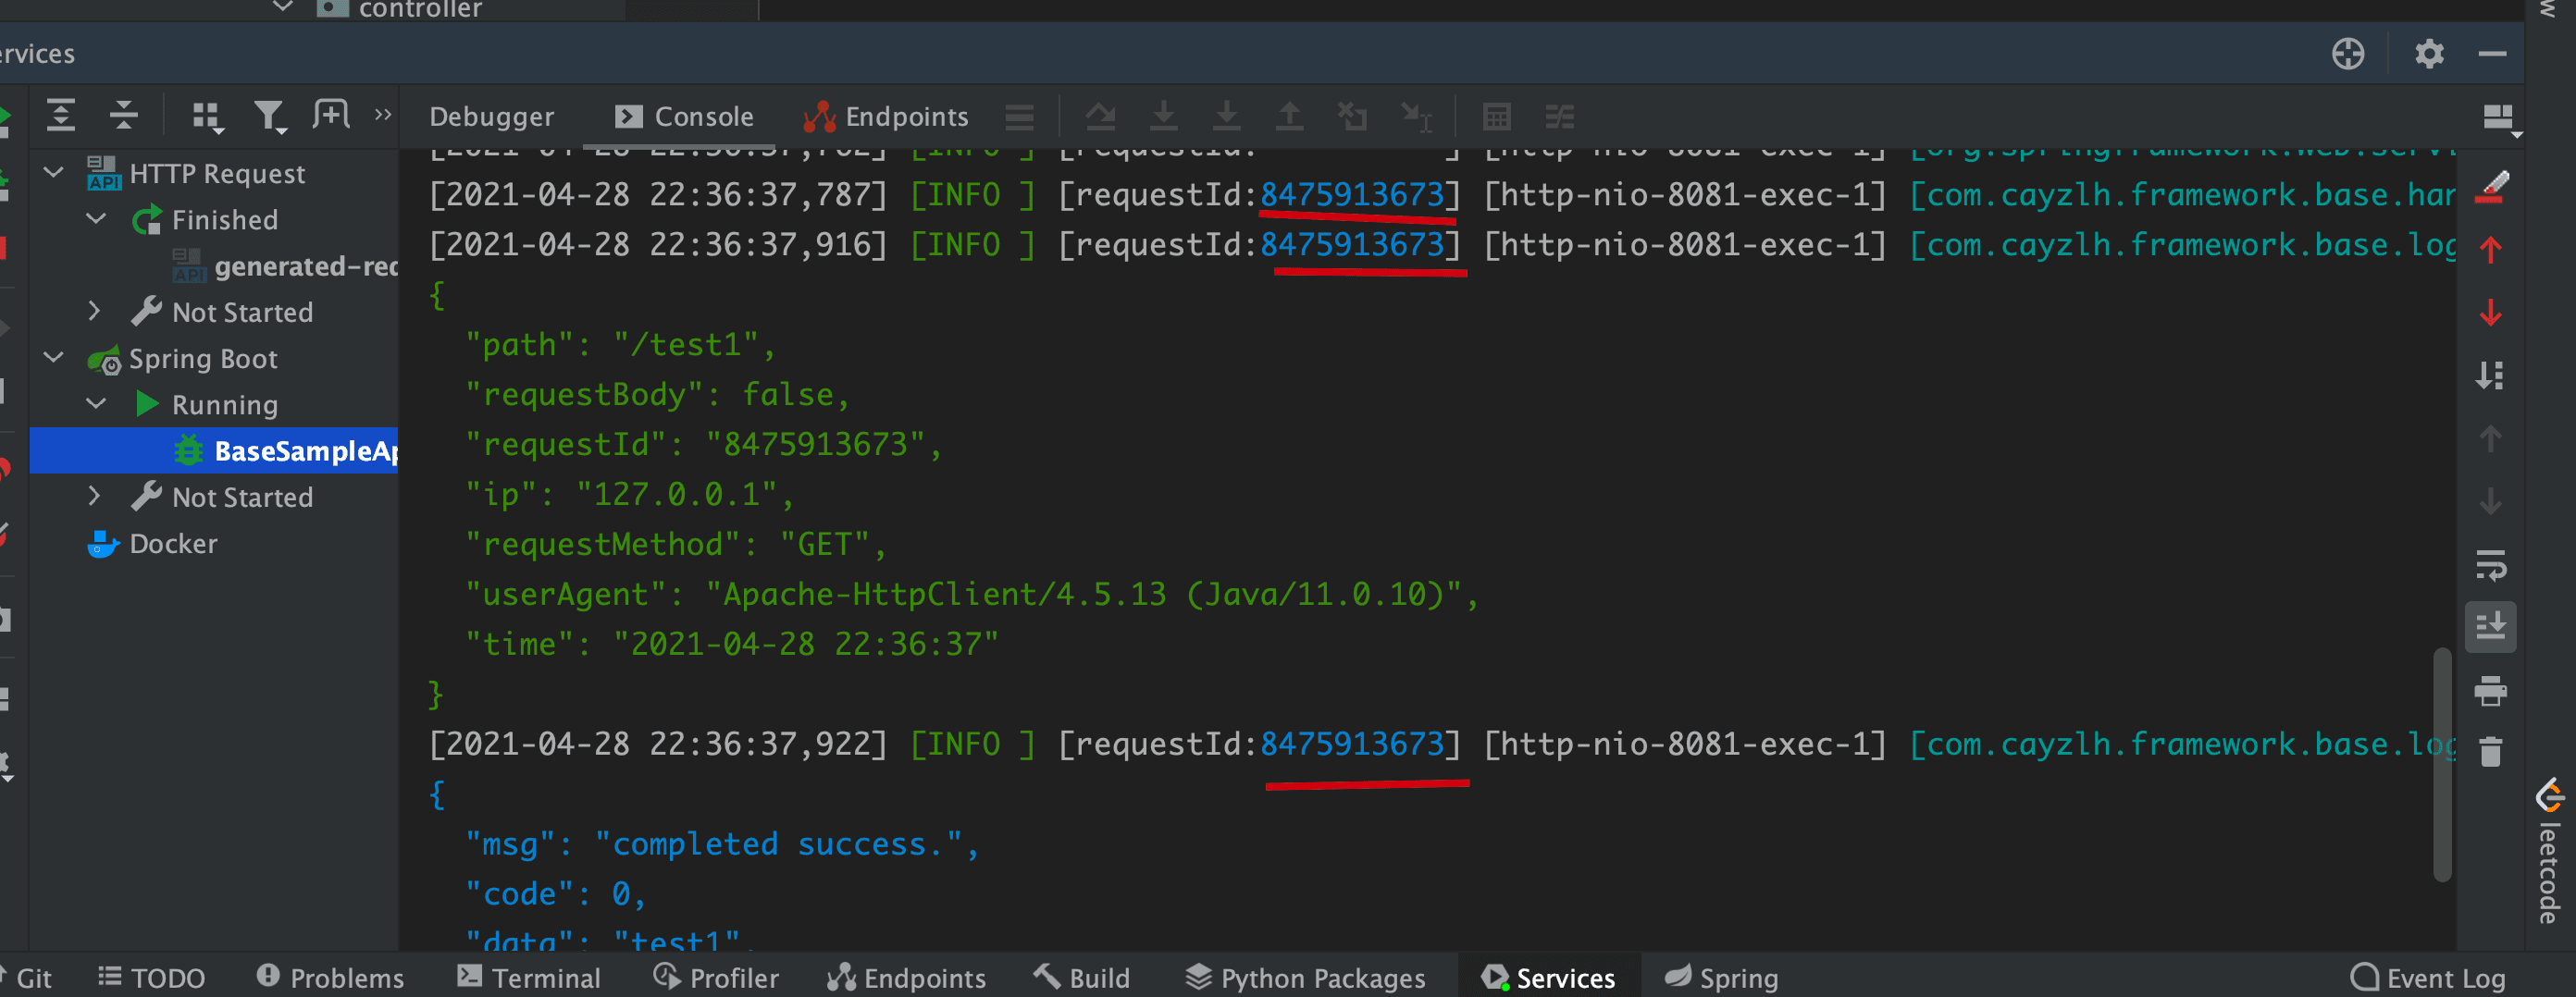2576x997 pixels.
Task: Open the Services panel gear settings
Action: pyautogui.click(x=2429, y=53)
